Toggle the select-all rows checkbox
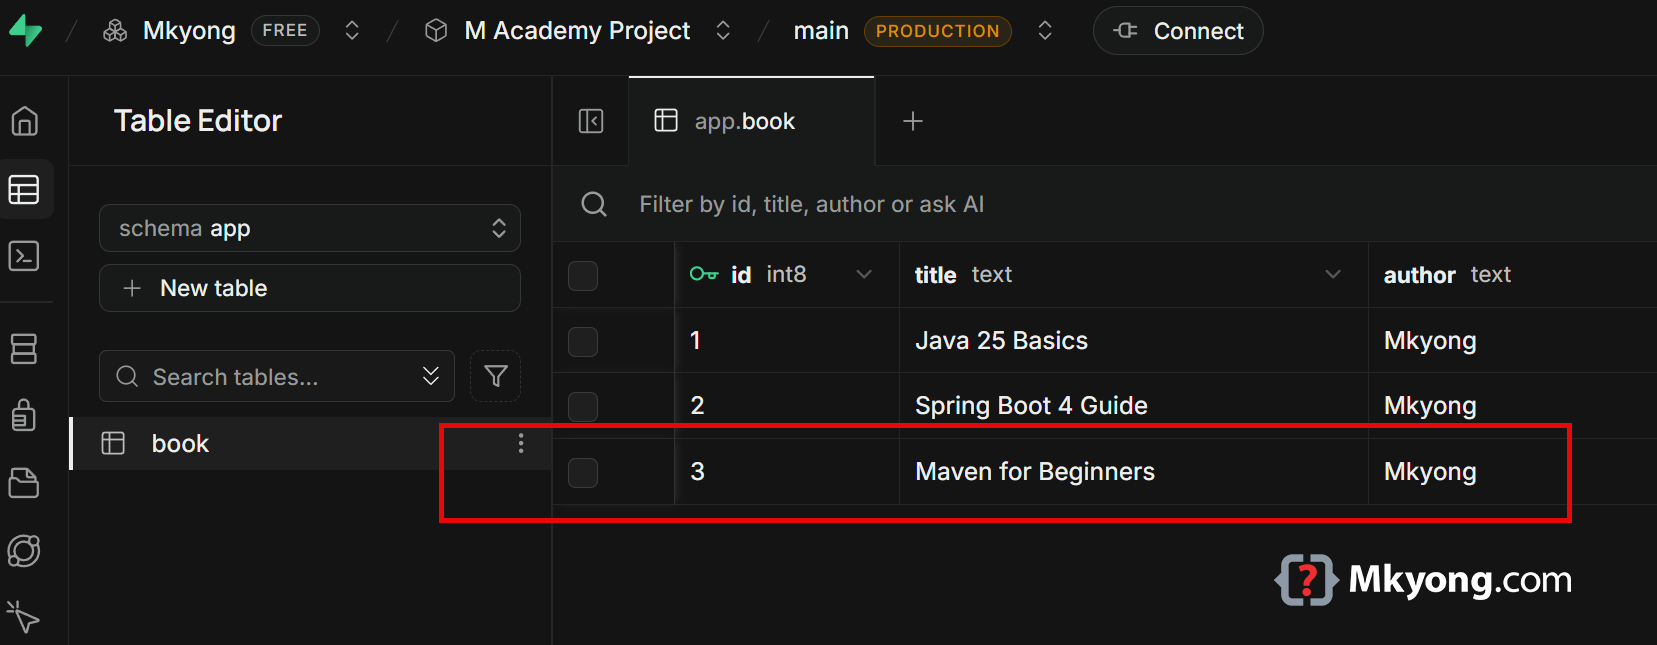Image resolution: width=1657 pixels, height=645 pixels. [x=583, y=275]
